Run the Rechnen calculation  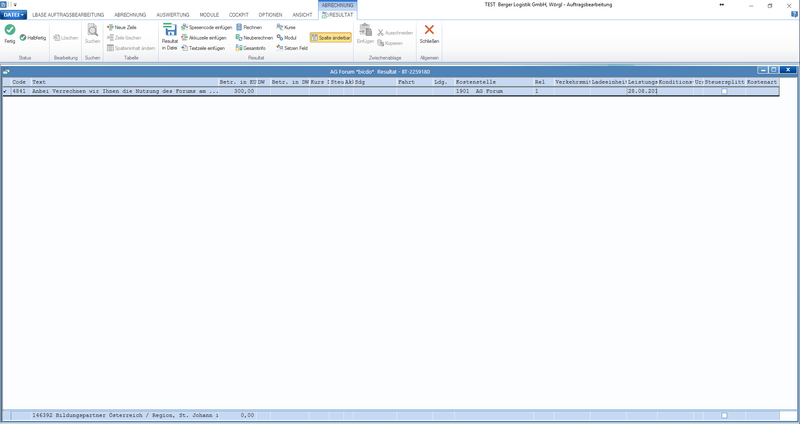pyautogui.click(x=249, y=28)
